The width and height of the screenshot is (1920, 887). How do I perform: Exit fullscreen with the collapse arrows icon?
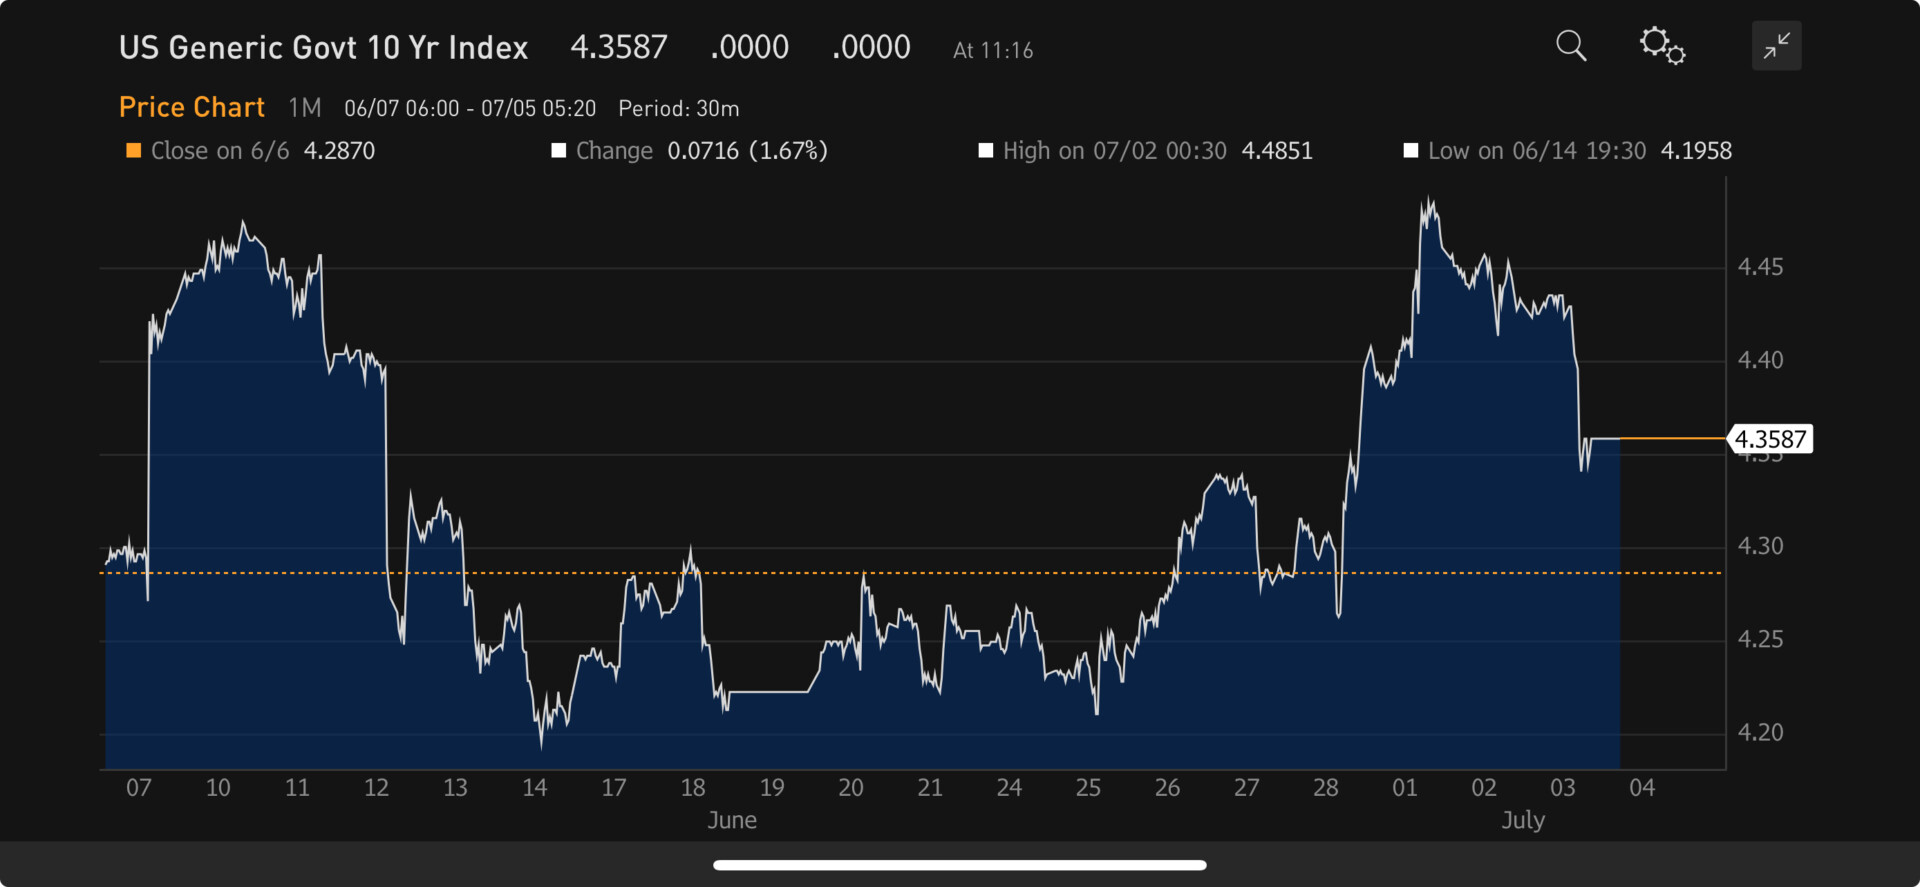[x=1776, y=46]
